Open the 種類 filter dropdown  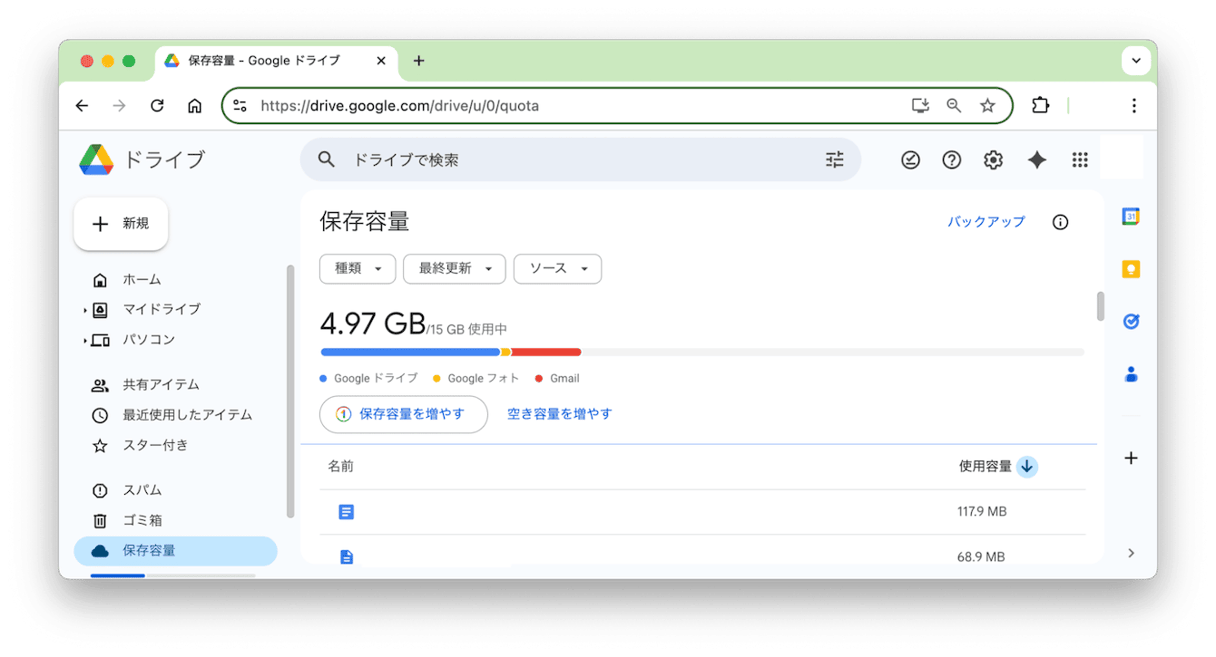[357, 269]
